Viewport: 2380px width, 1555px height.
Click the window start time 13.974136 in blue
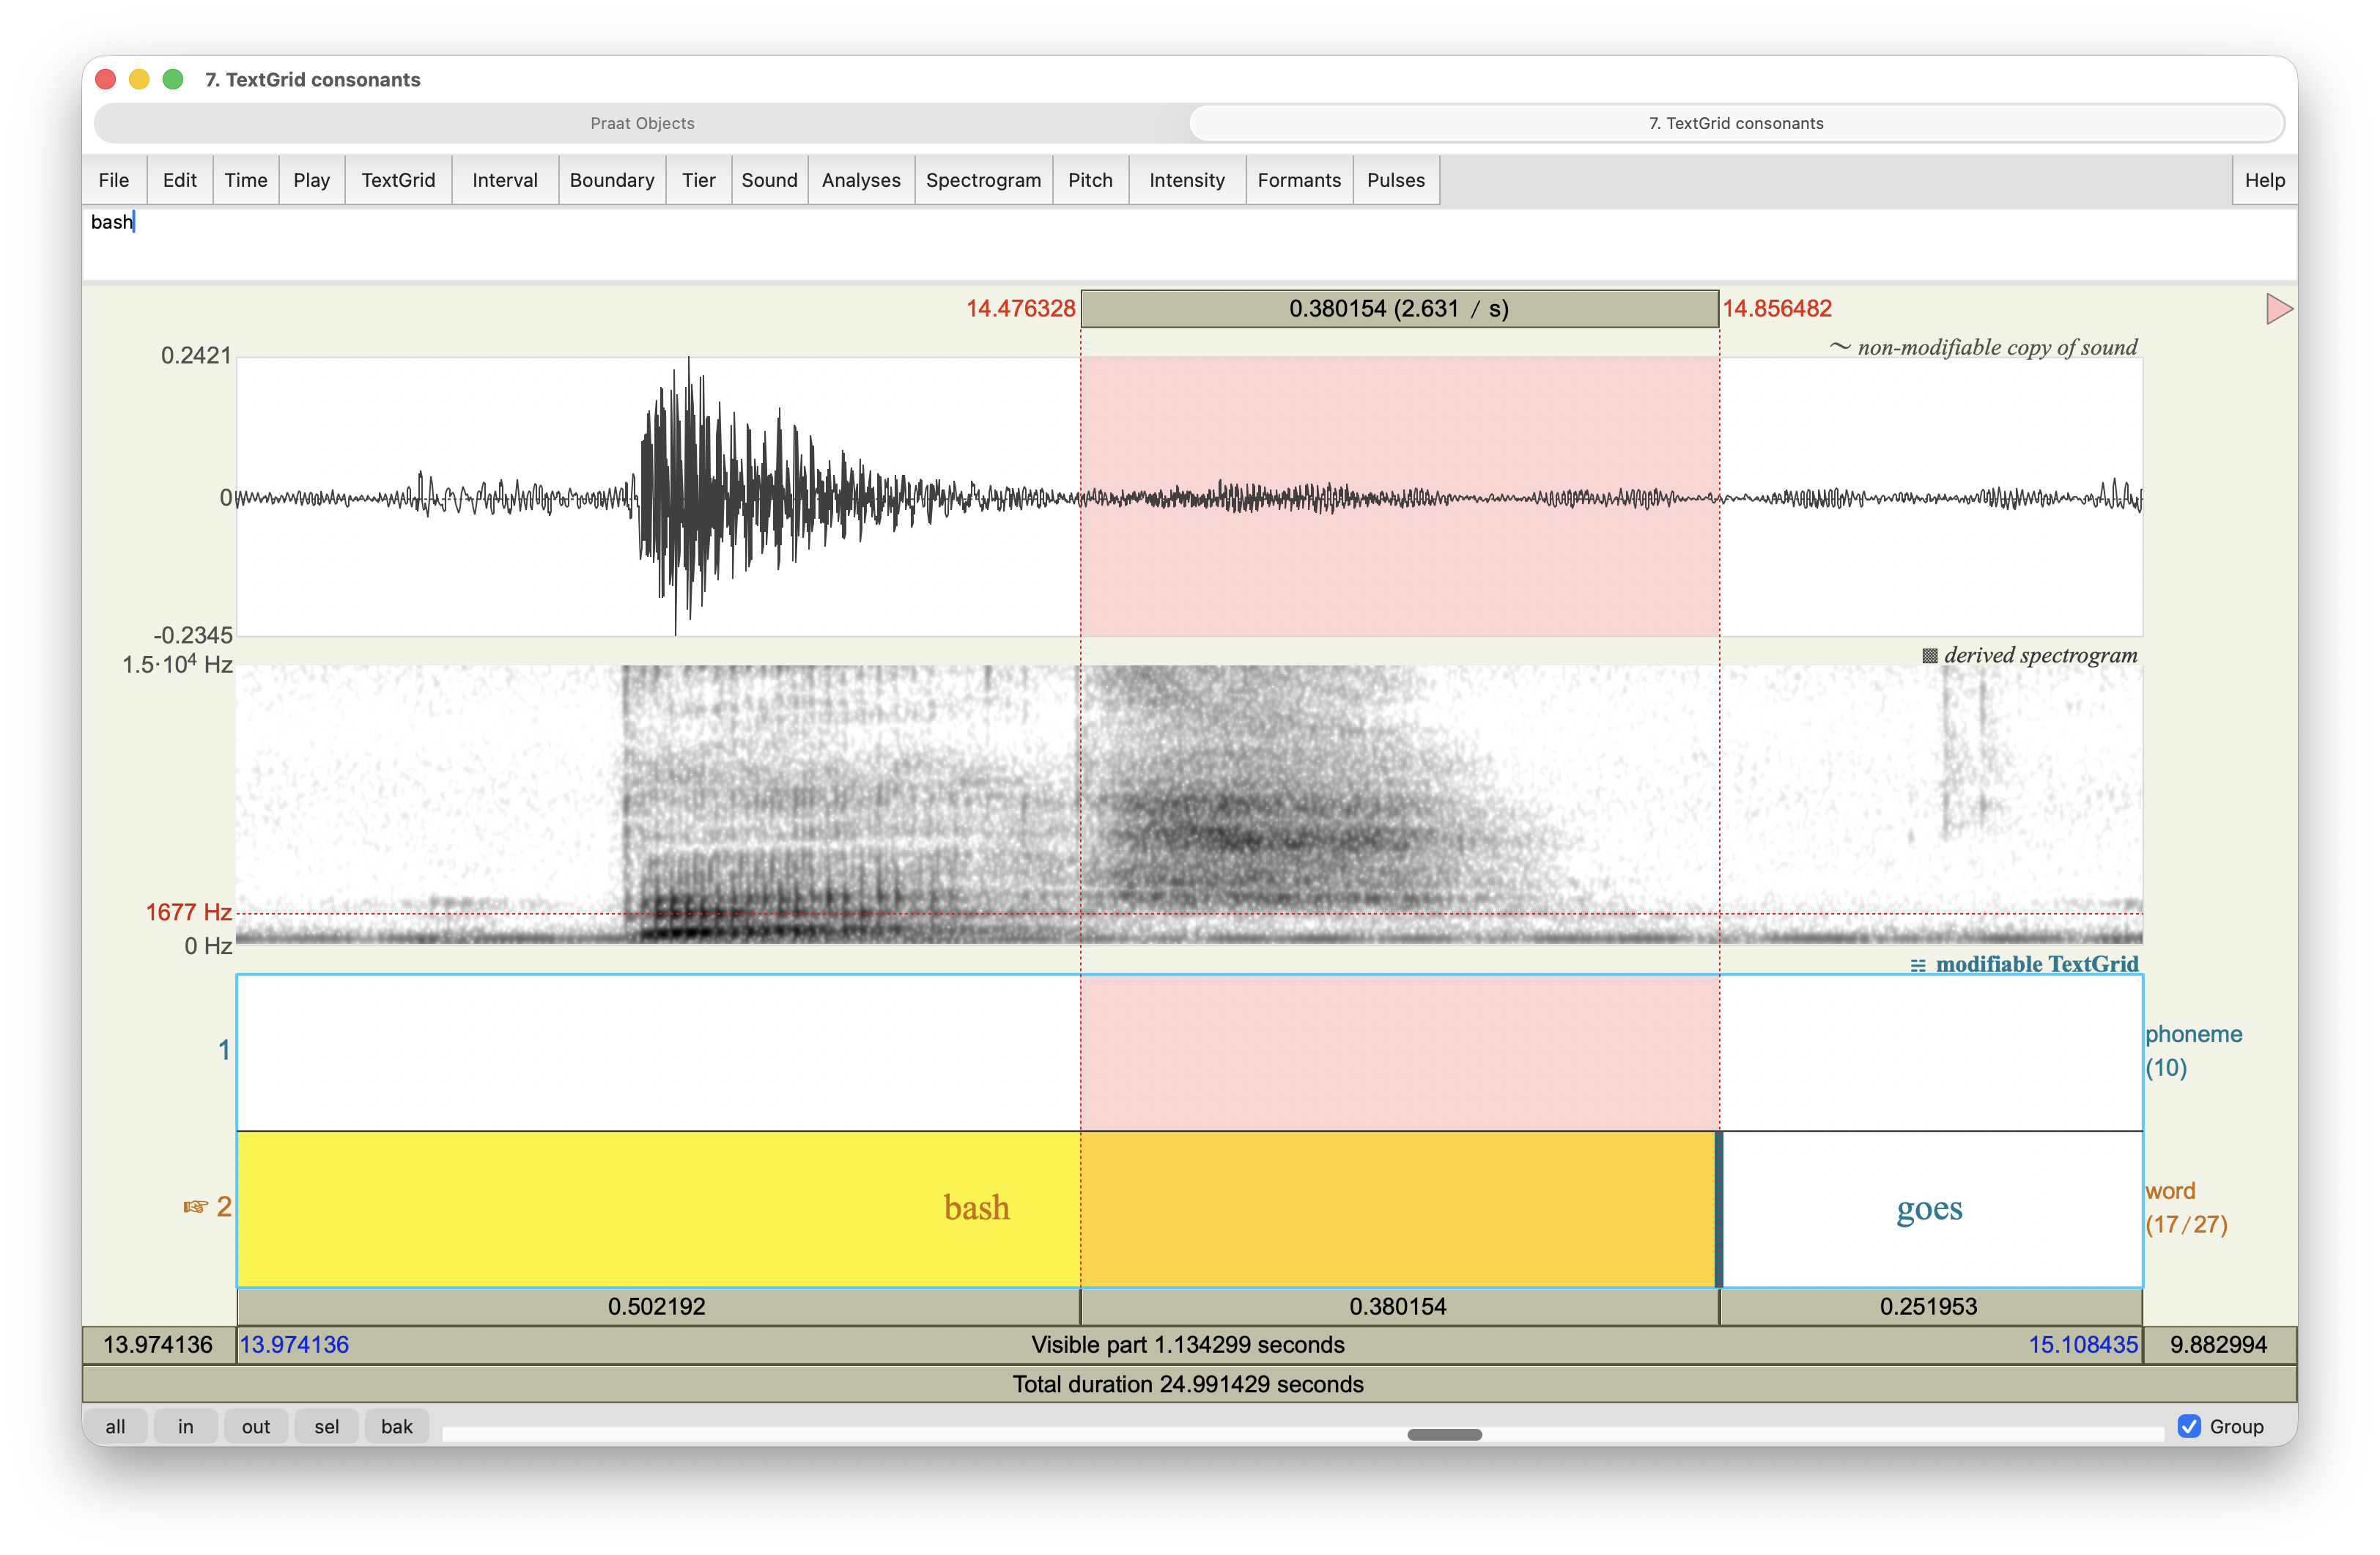[294, 1345]
